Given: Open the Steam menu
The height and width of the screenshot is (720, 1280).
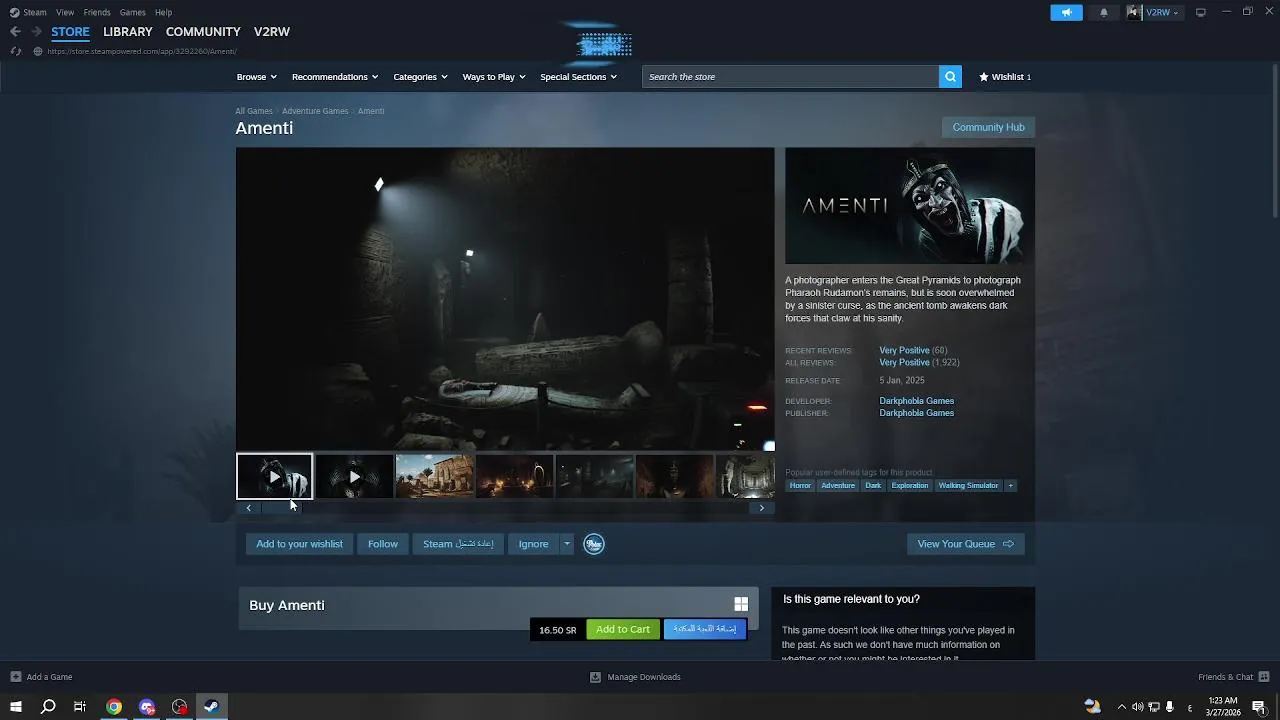Looking at the screenshot, I should (x=29, y=12).
